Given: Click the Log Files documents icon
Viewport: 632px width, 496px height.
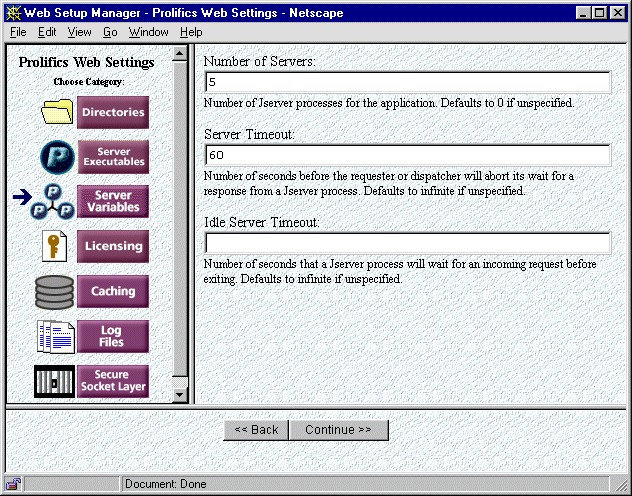Looking at the screenshot, I should point(56,337).
